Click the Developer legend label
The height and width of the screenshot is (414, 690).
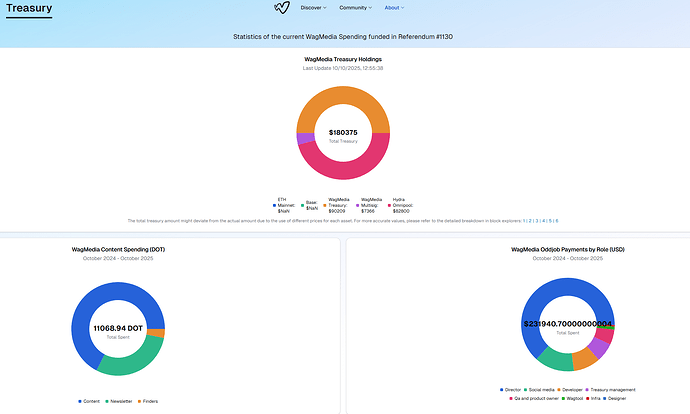pyautogui.click(x=572, y=390)
